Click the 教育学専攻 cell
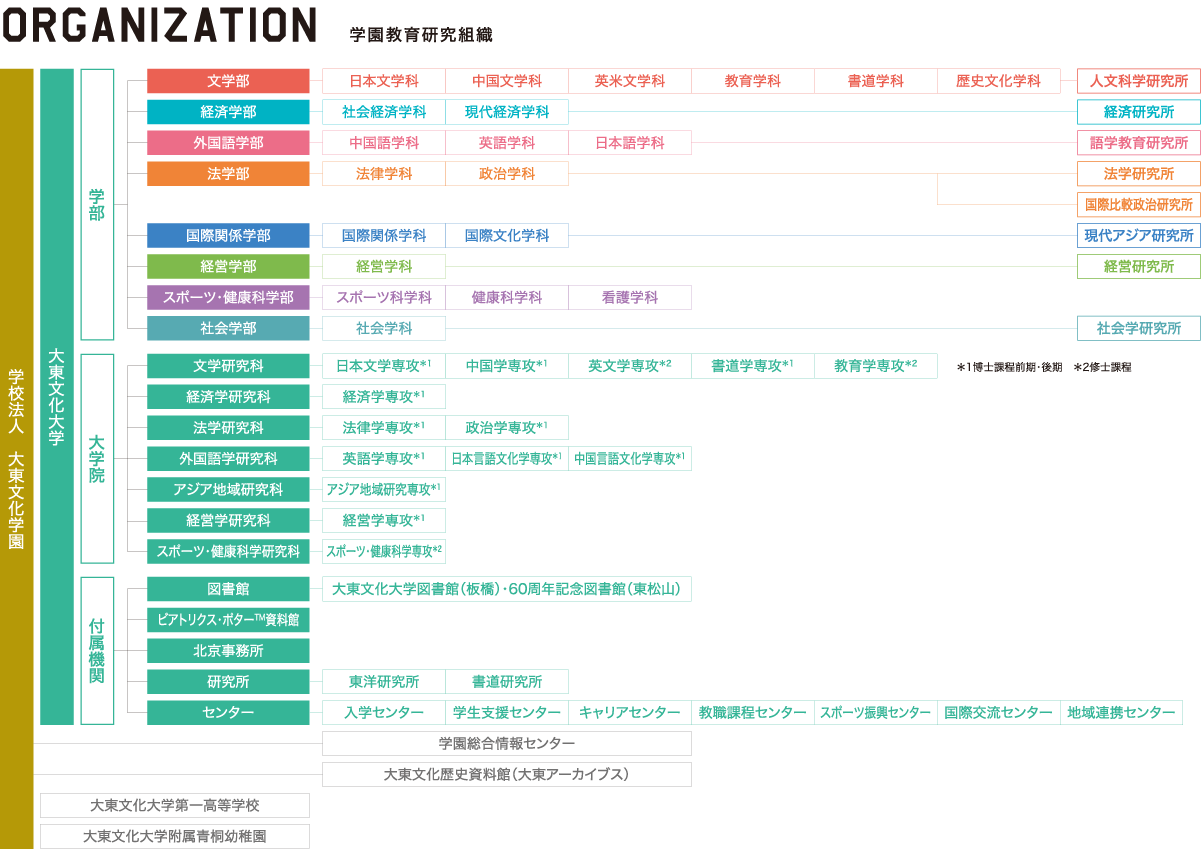Image resolution: width=1201 pixels, height=856 pixels. click(x=876, y=366)
